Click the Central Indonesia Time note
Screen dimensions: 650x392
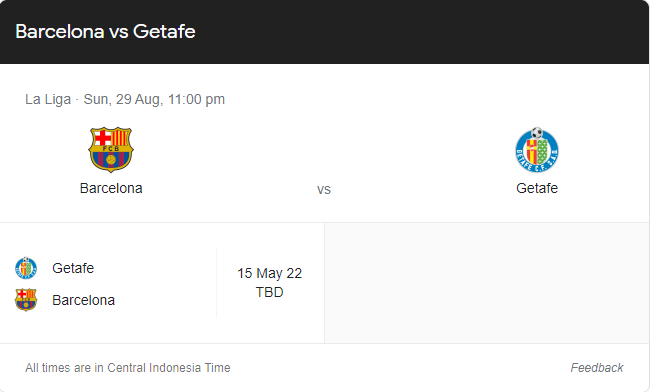tap(128, 368)
